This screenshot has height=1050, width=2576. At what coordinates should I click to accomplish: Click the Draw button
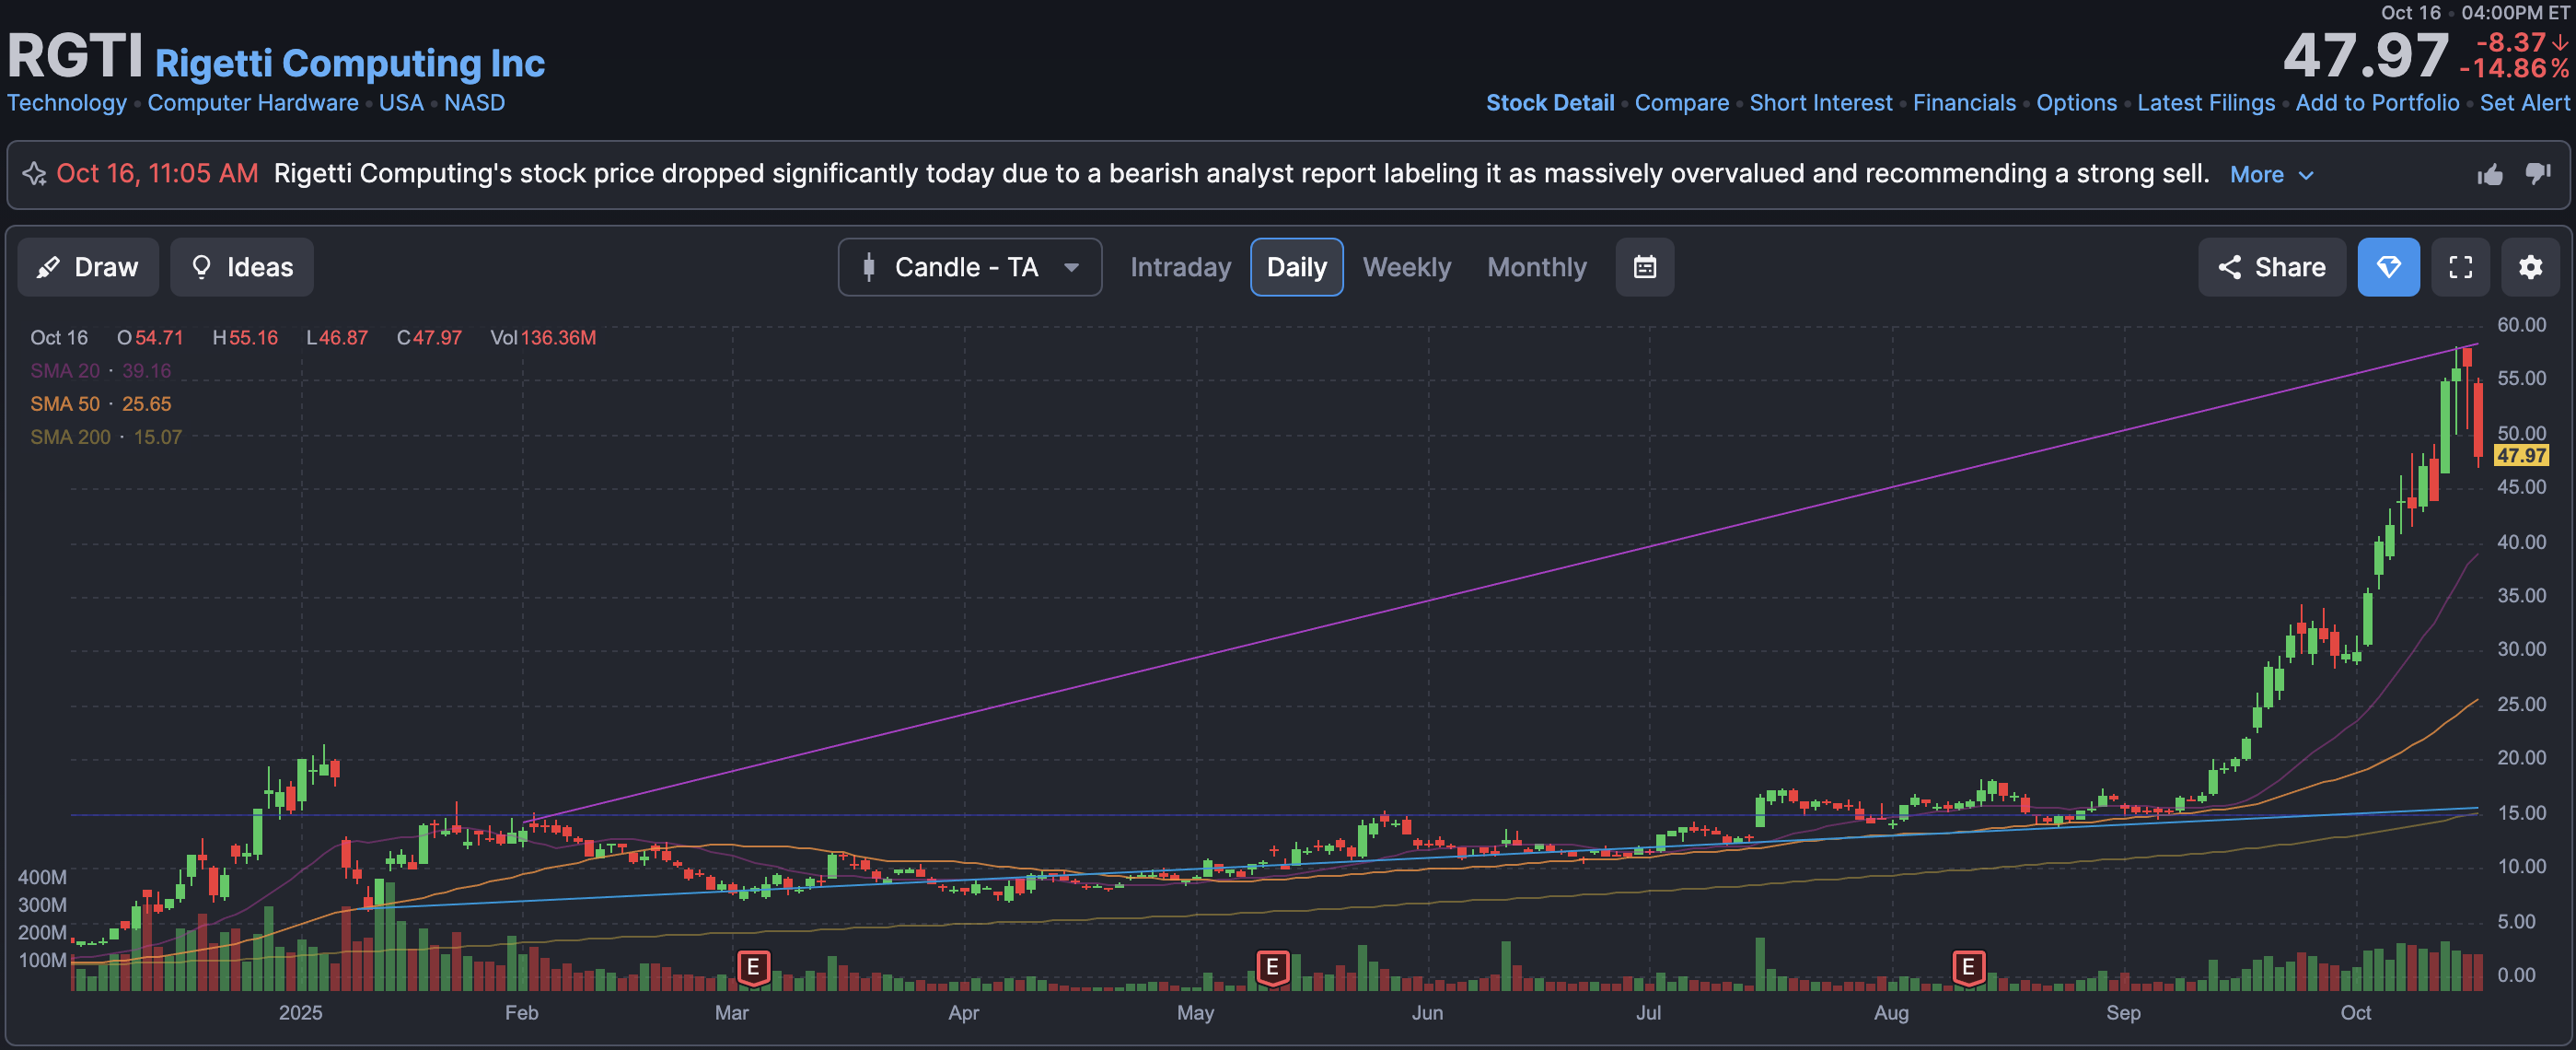(x=88, y=267)
